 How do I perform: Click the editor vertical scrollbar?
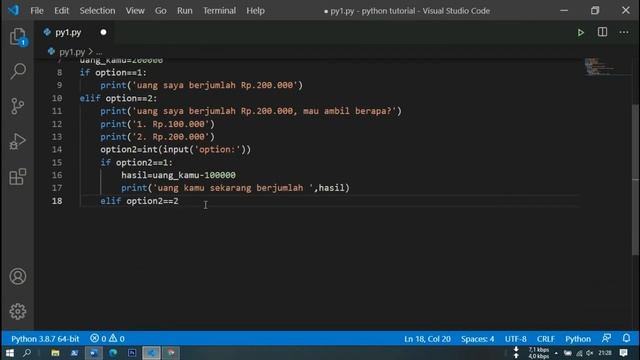[636, 180]
